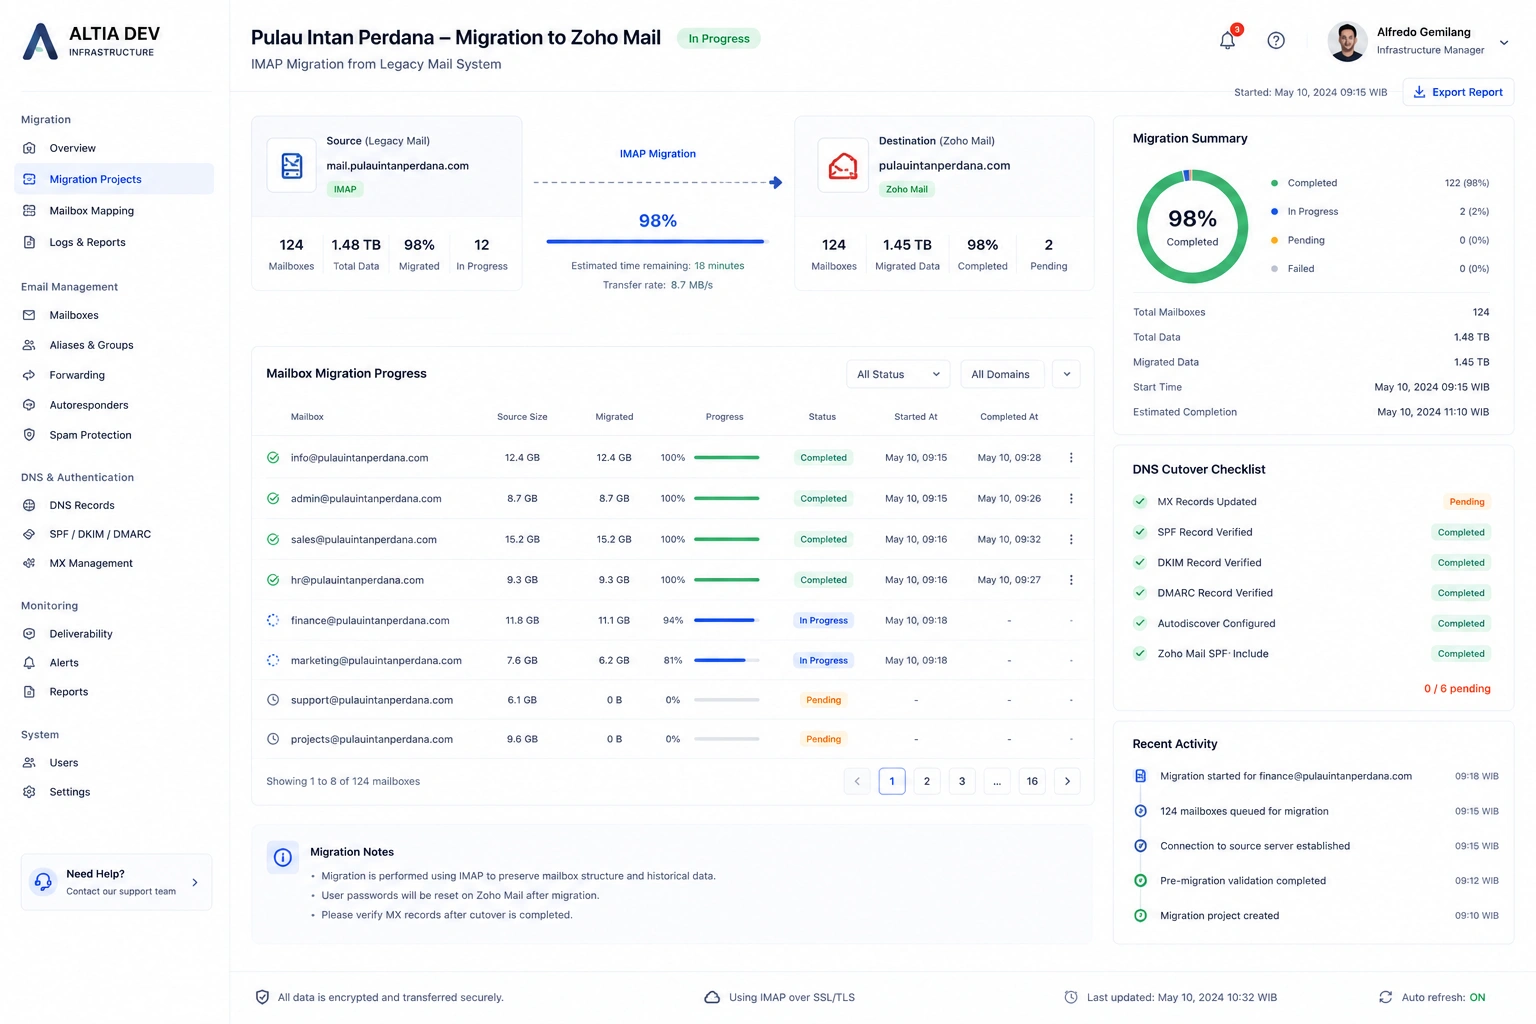The height and width of the screenshot is (1024, 1536).
Task: Toggle SPF Record Verified checklist checkmark
Action: [1139, 532]
